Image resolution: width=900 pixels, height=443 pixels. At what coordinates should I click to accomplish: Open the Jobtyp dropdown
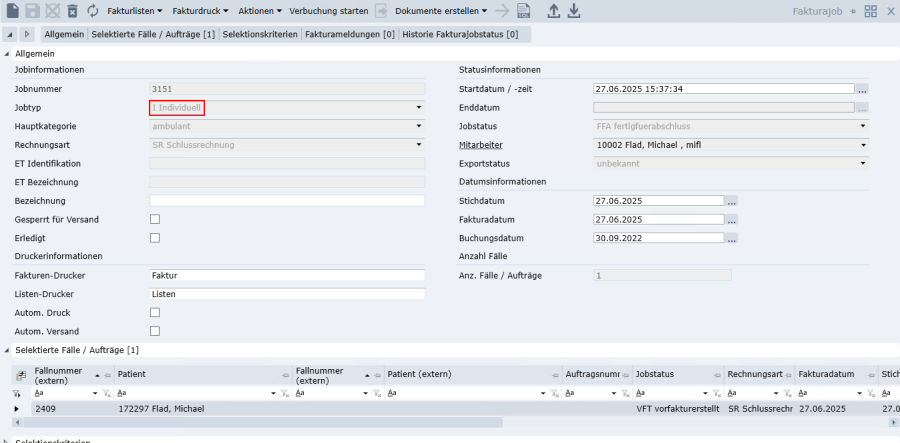418,108
